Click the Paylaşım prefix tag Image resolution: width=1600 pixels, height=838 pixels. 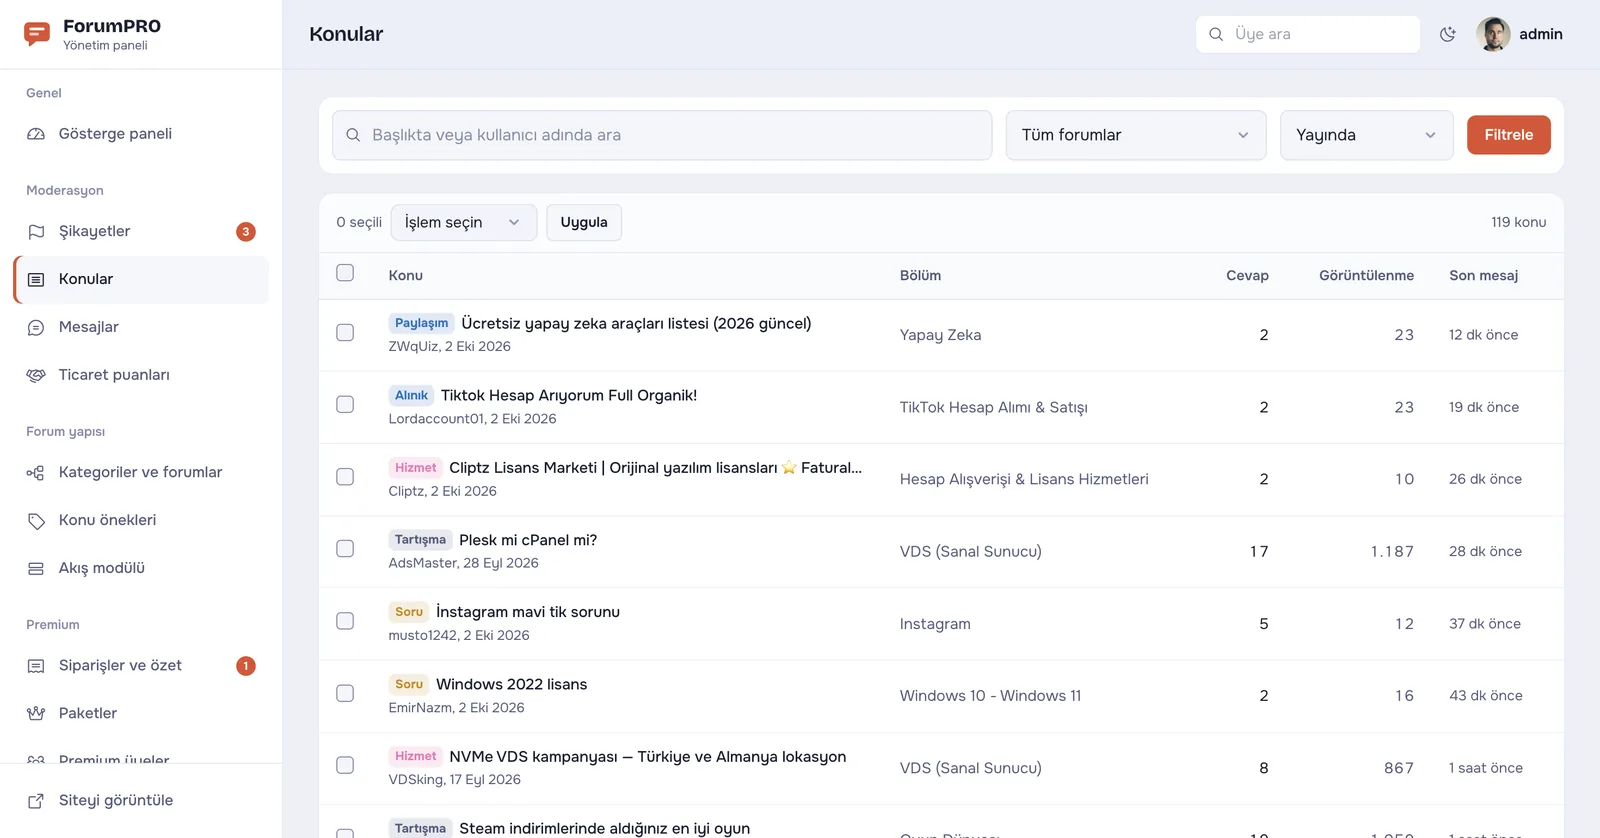(x=421, y=324)
